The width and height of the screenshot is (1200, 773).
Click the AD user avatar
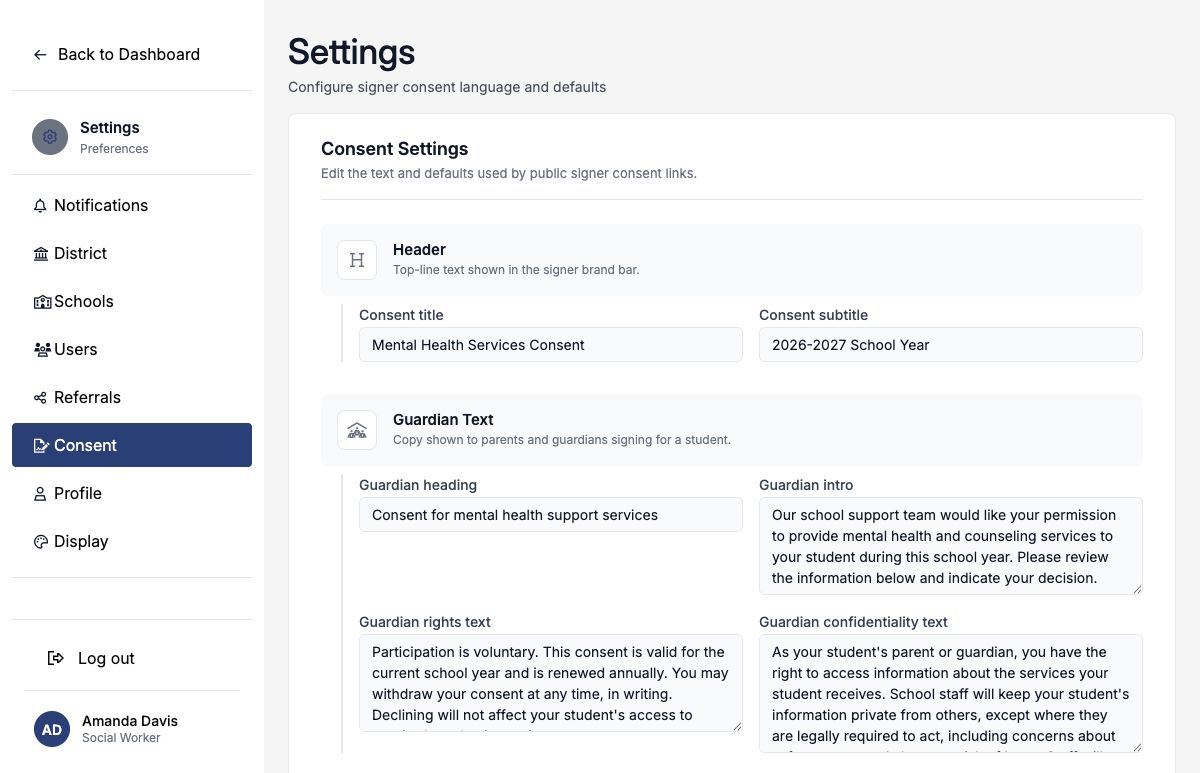52,729
